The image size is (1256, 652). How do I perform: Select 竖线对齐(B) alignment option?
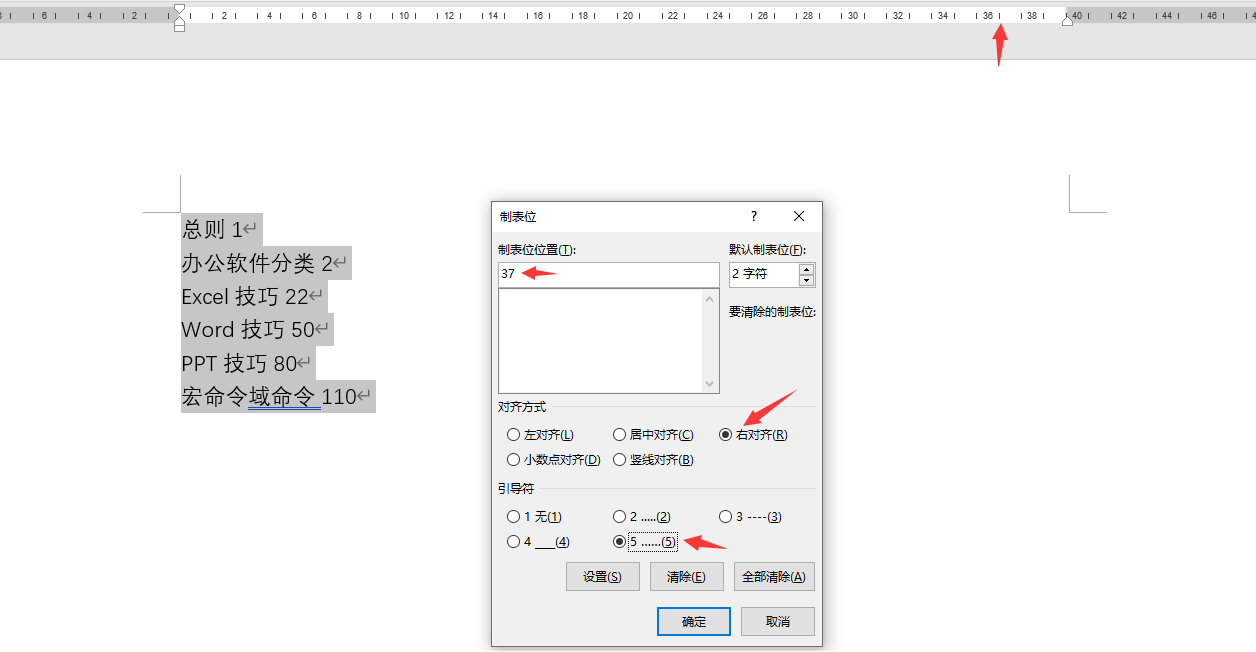[x=620, y=460]
